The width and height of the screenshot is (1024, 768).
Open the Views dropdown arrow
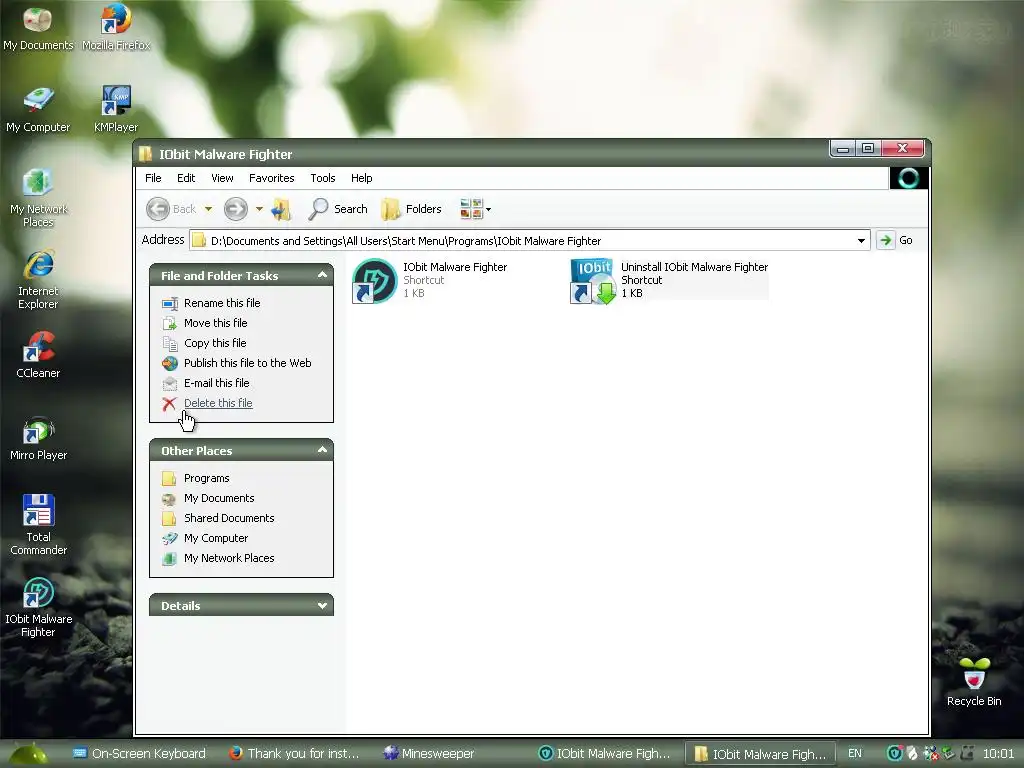[x=488, y=210]
